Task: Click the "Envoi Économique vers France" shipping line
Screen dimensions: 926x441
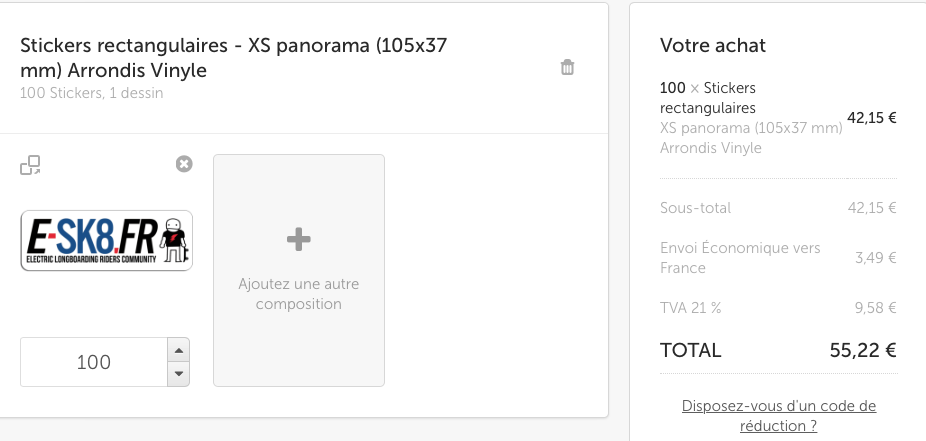Action: 740,257
